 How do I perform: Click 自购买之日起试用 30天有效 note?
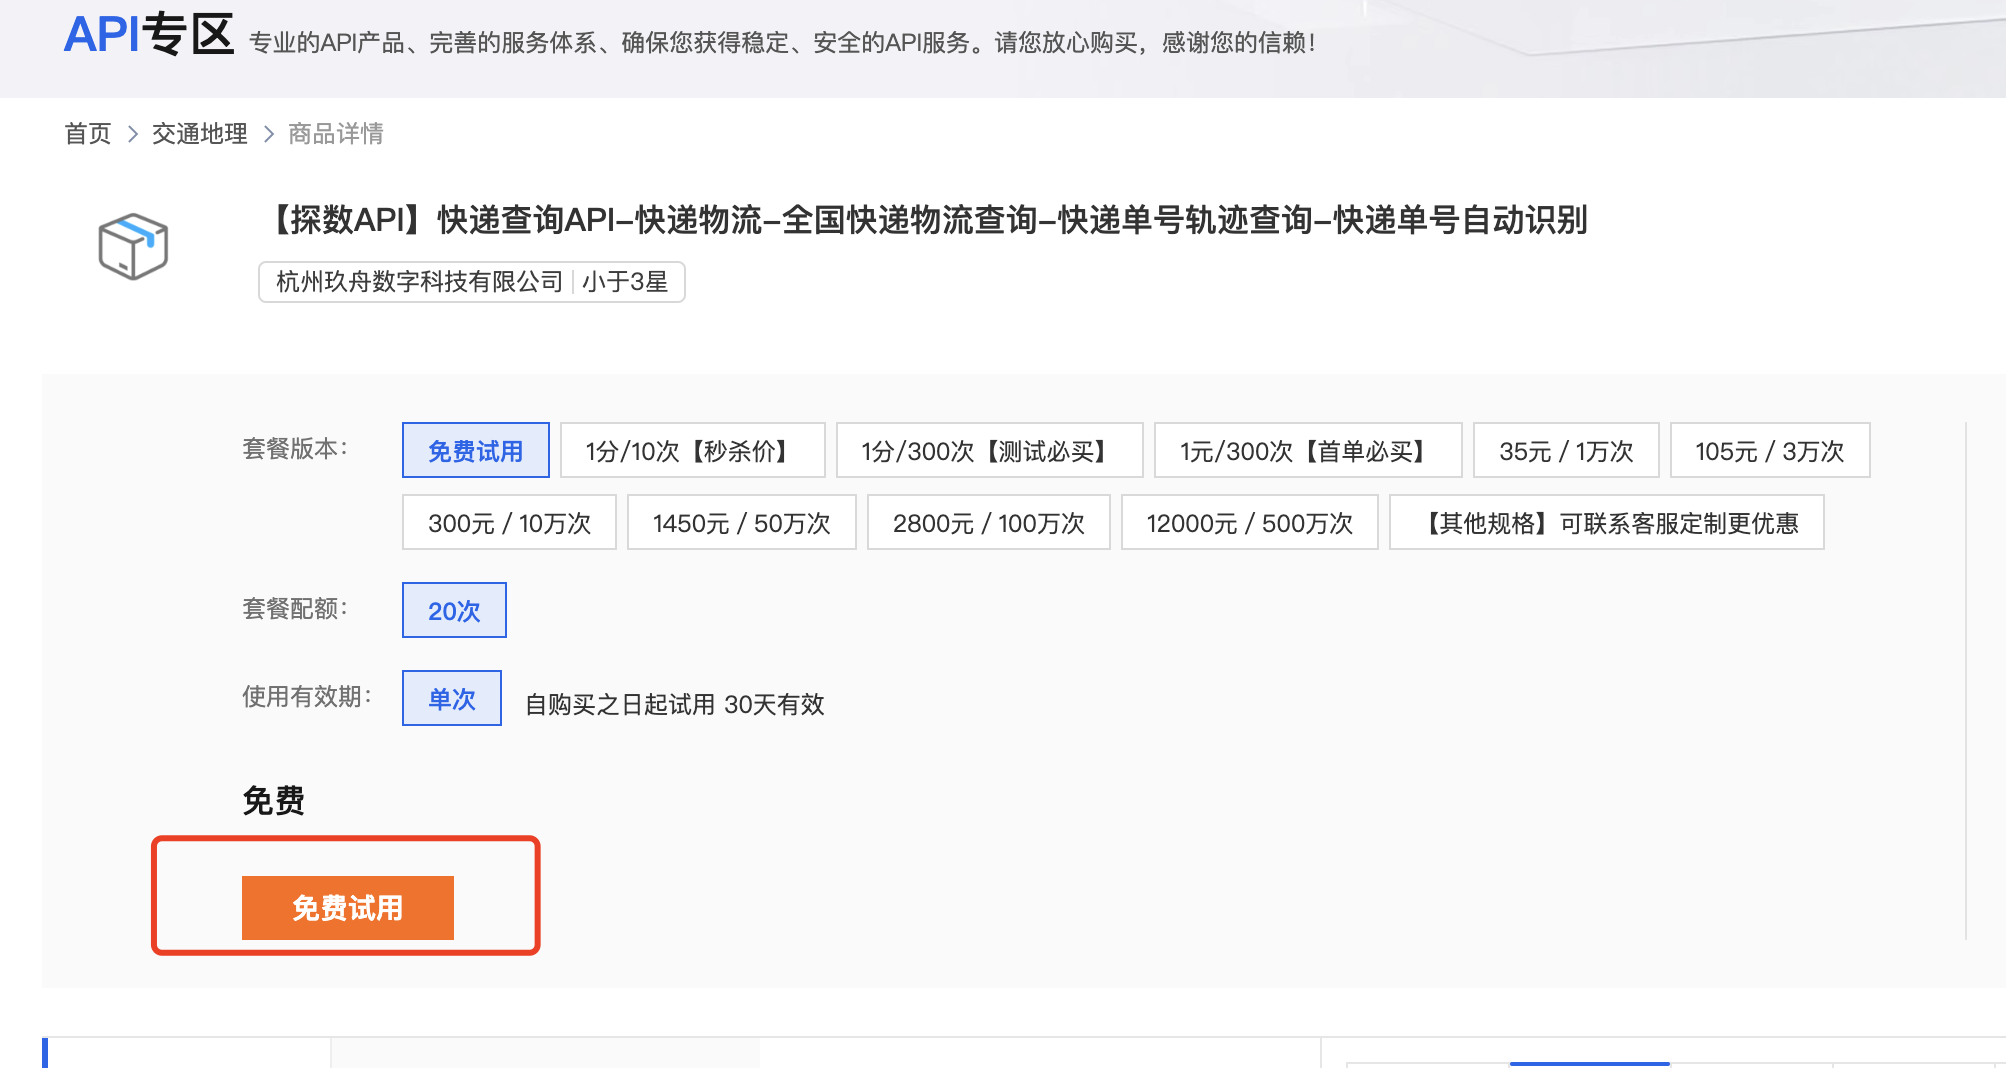click(x=675, y=705)
